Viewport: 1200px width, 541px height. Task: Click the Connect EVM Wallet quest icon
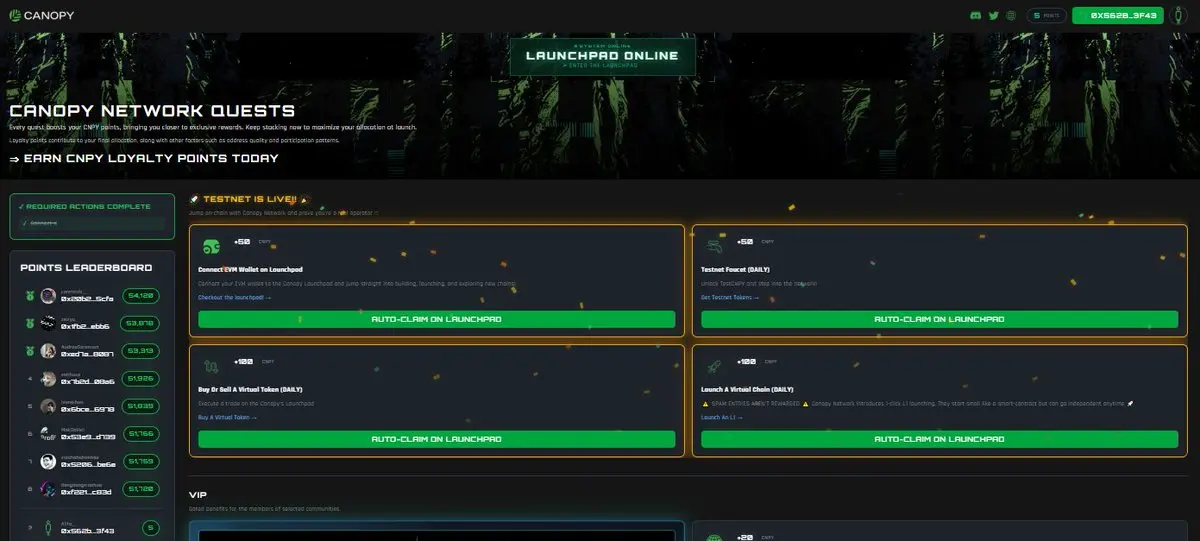pyautogui.click(x=211, y=246)
